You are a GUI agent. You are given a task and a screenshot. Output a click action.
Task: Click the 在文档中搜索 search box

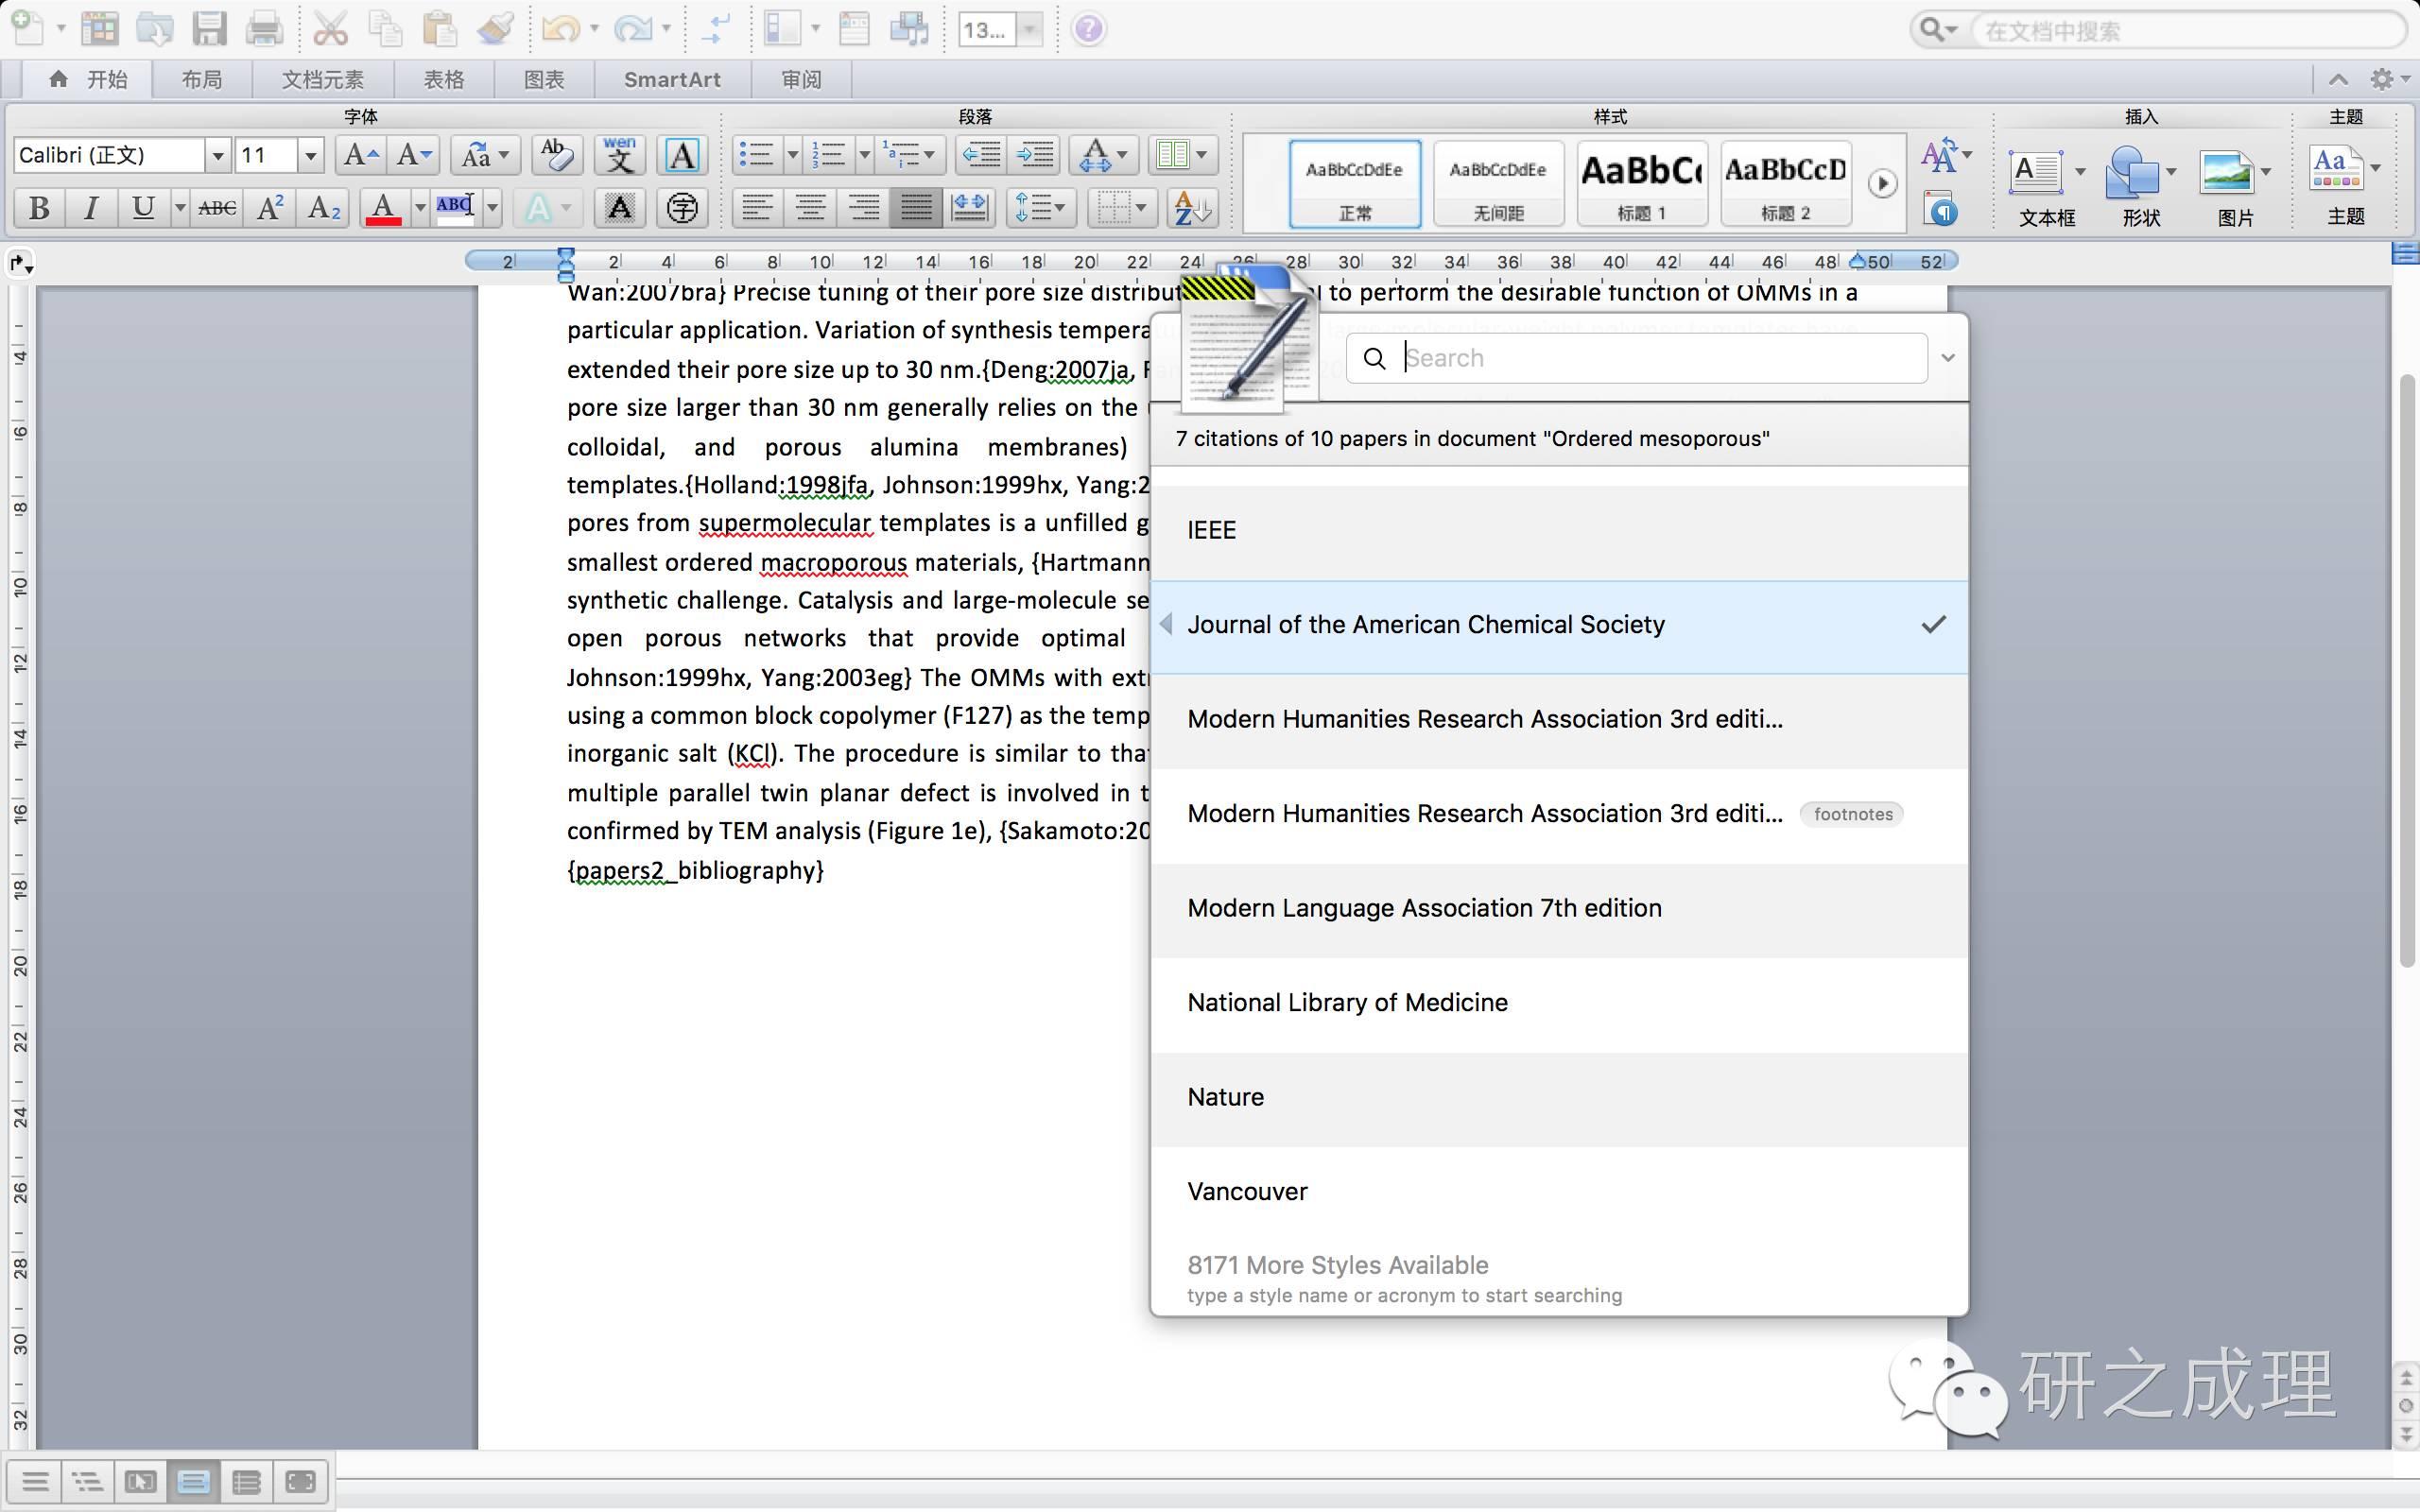click(2188, 30)
